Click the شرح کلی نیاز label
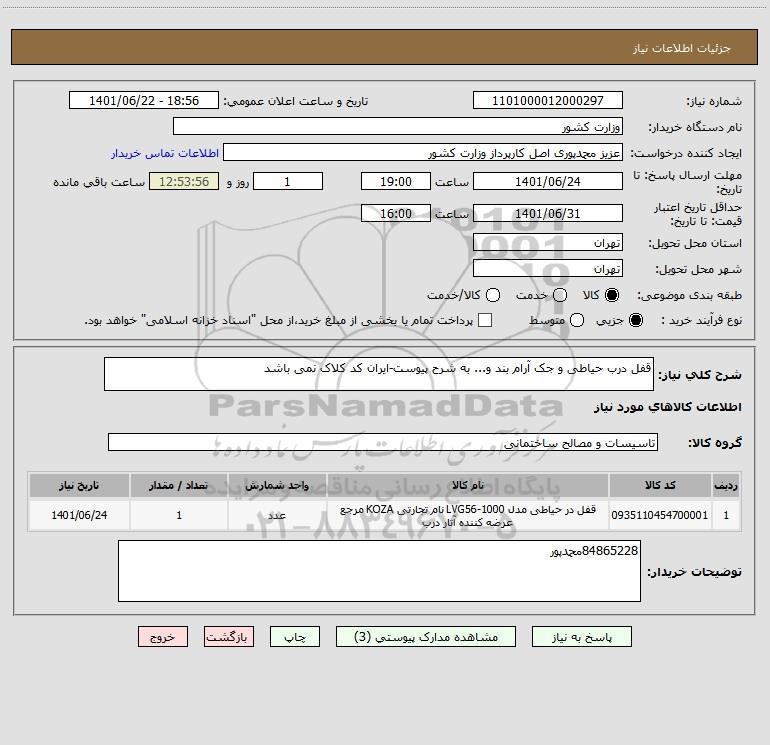Screen dimensions: 770x745 [x=700, y=375]
